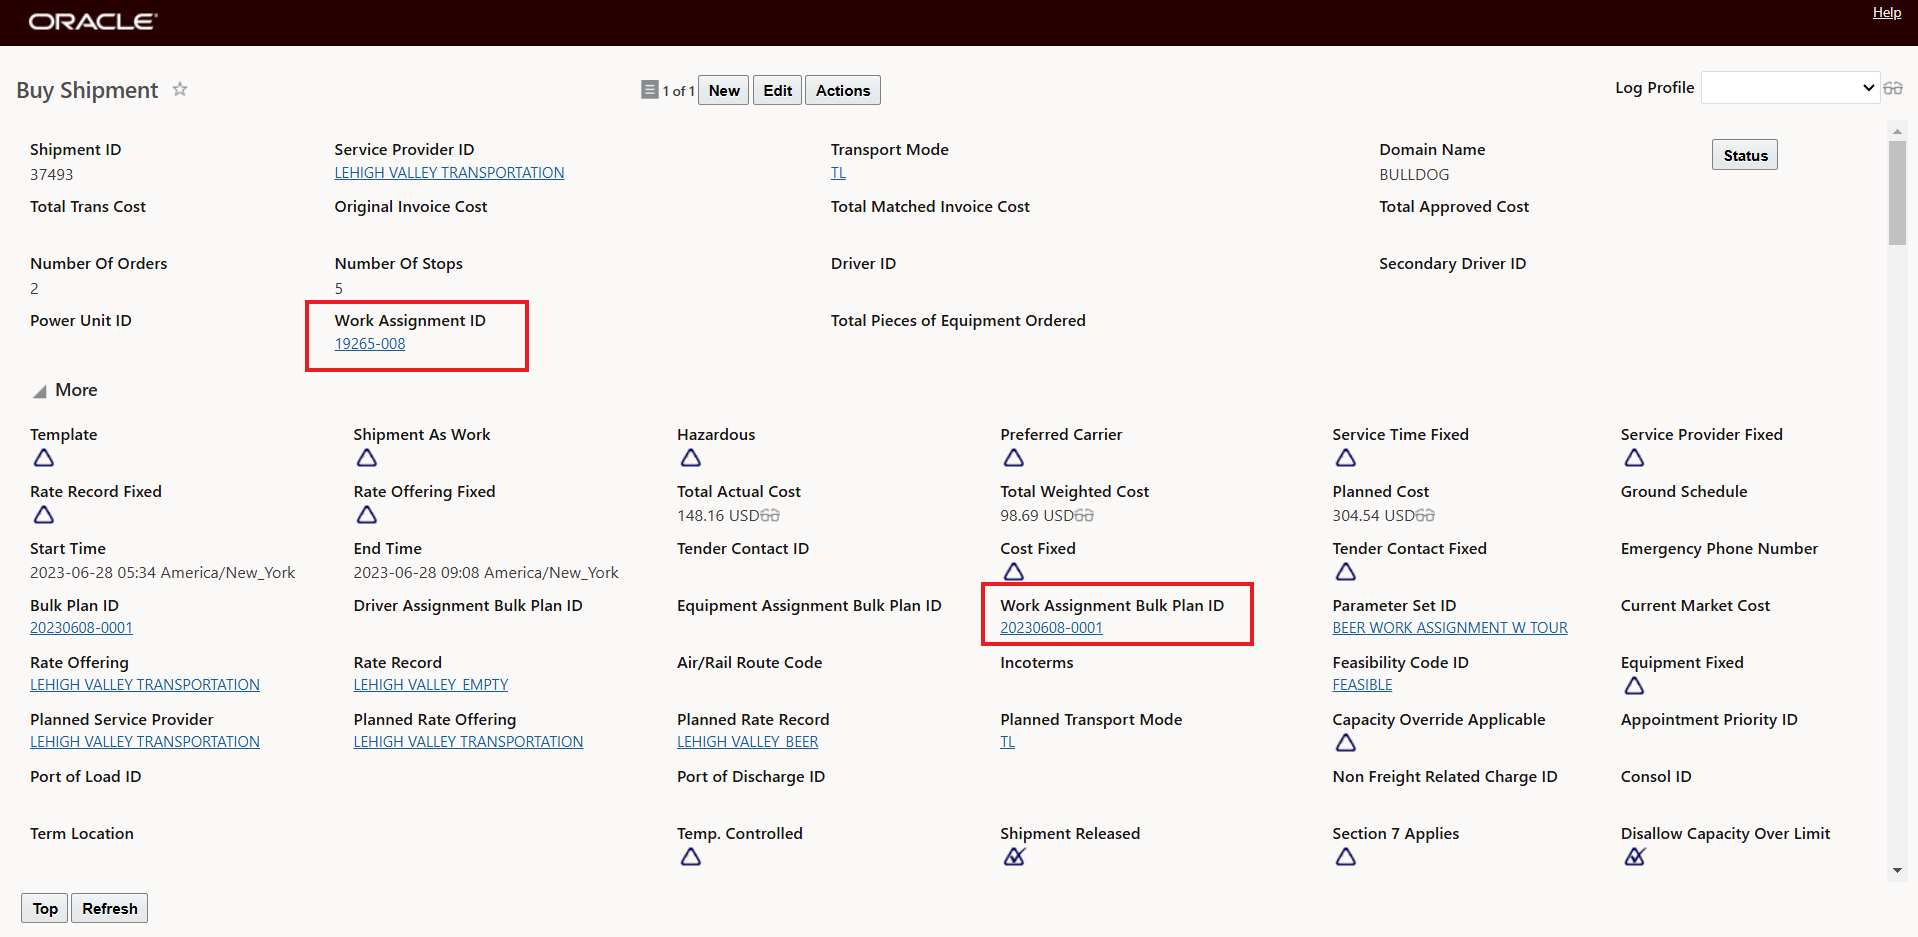
Task: Toggle the Hazardous indicator
Action: pos(691,458)
